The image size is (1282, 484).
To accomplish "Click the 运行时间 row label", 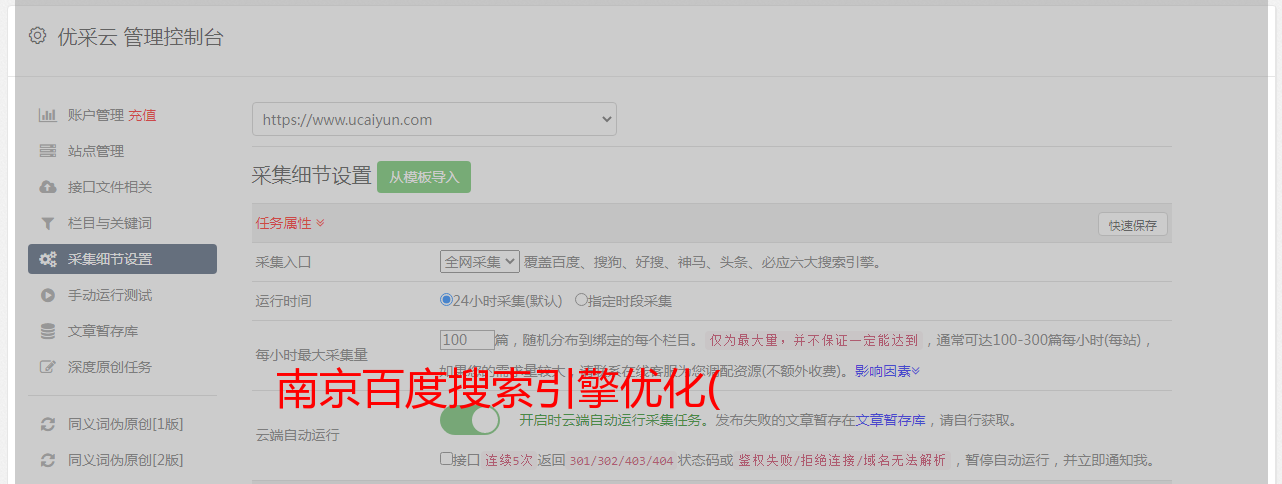I will (284, 300).
